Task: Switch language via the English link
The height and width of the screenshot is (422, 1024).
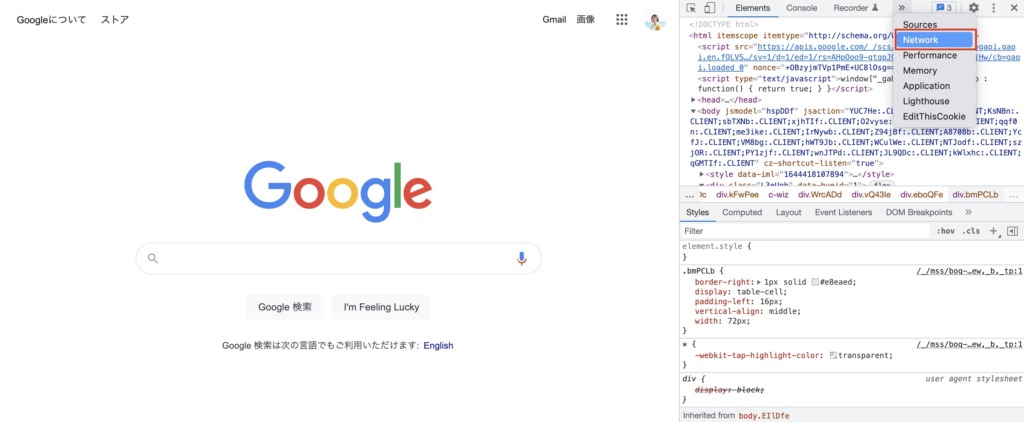Action: pyautogui.click(x=438, y=346)
